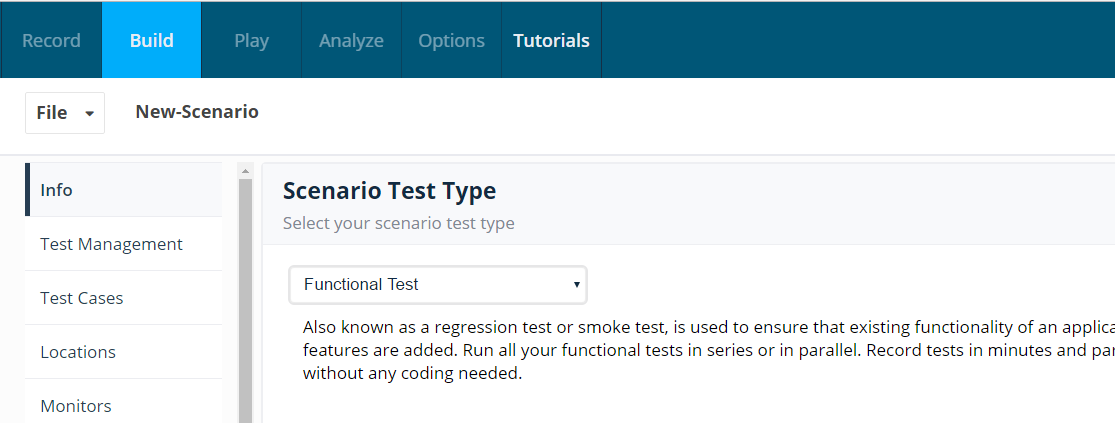Screen dimensions: 1115x423
Task: Click the New-Scenario name label
Action: point(197,112)
